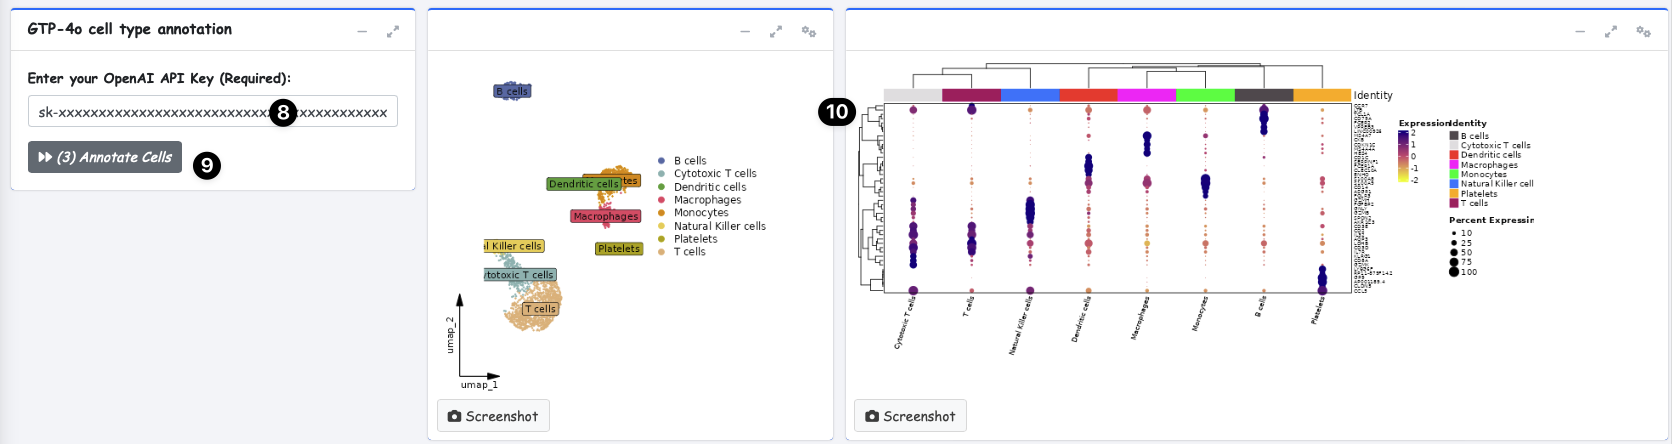
Task: Click the orange Platelets identity color bar
Action: point(1322,95)
